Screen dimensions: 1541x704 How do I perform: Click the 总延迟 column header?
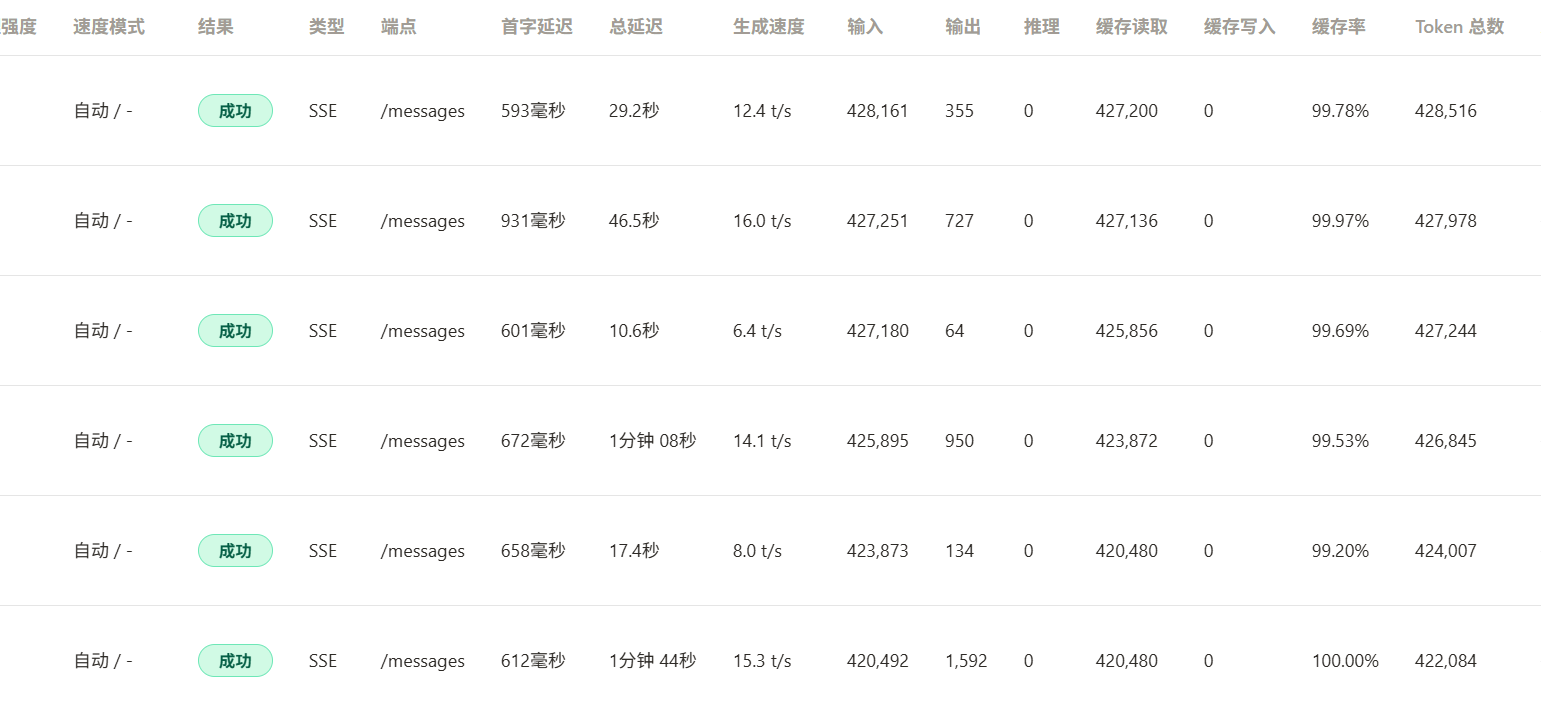click(x=636, y=27)
